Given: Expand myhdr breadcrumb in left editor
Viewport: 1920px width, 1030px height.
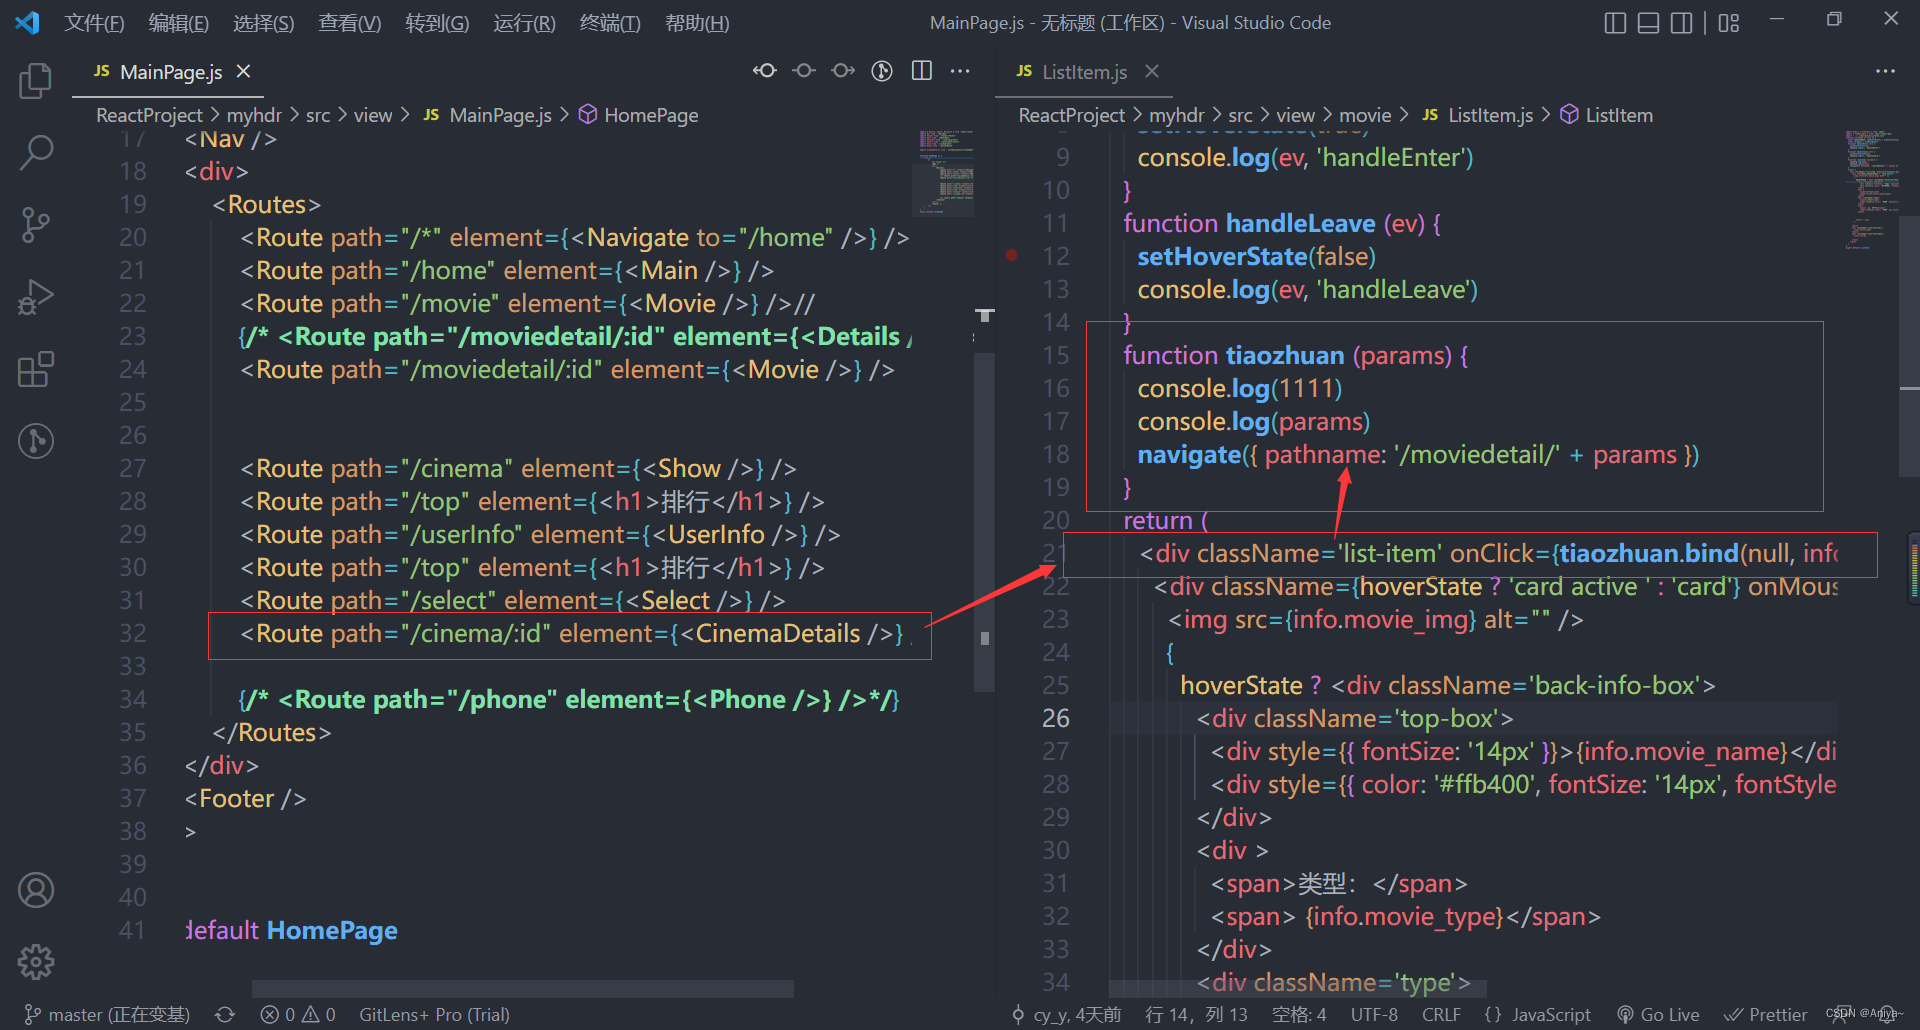Looking at the screenshot, I should click(254, 115).
